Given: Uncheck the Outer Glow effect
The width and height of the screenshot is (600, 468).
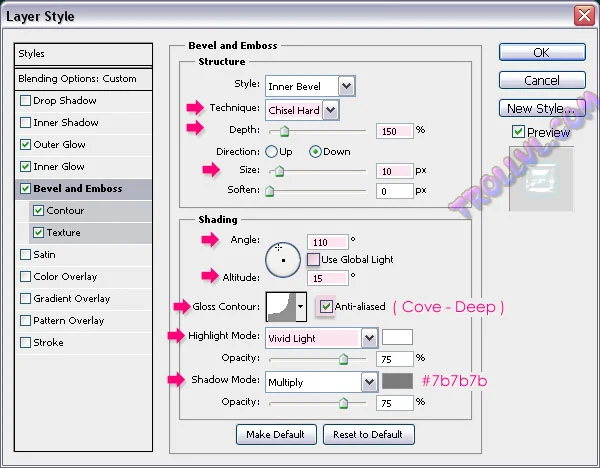Looking at the screenshot, I should pos(25,145).
